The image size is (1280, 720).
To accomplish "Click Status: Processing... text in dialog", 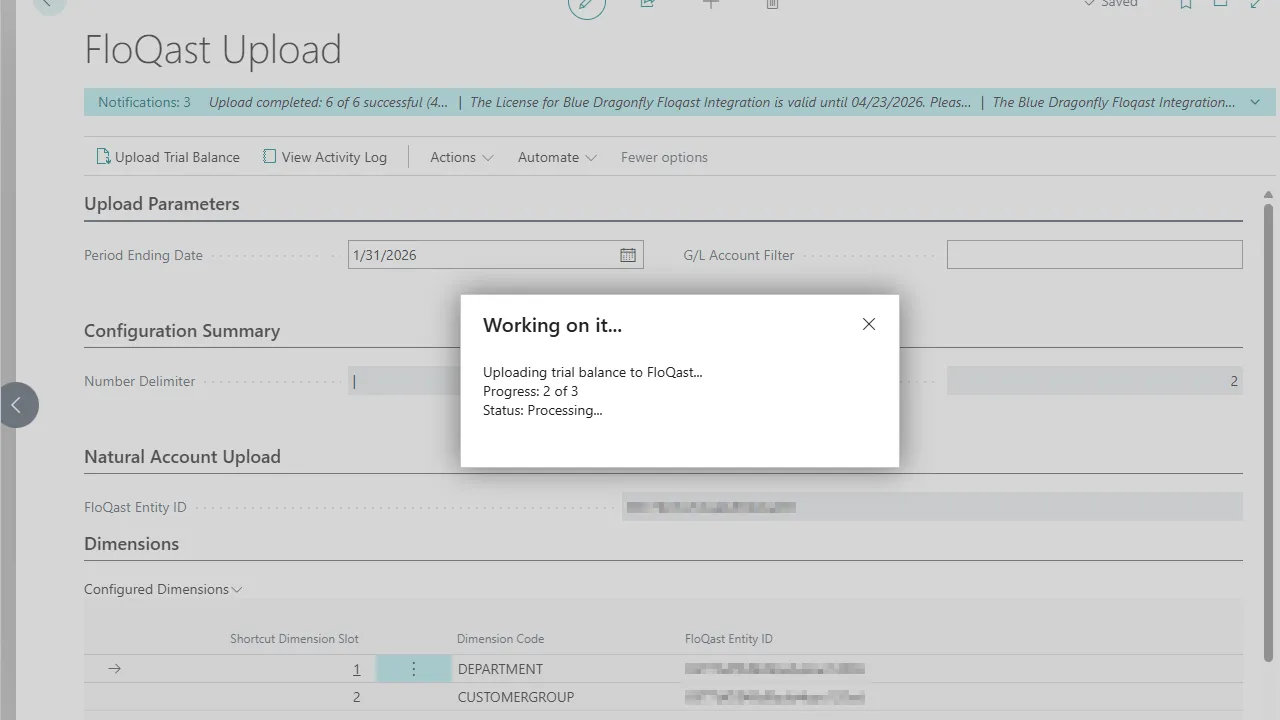I will (x=542, y=410).
